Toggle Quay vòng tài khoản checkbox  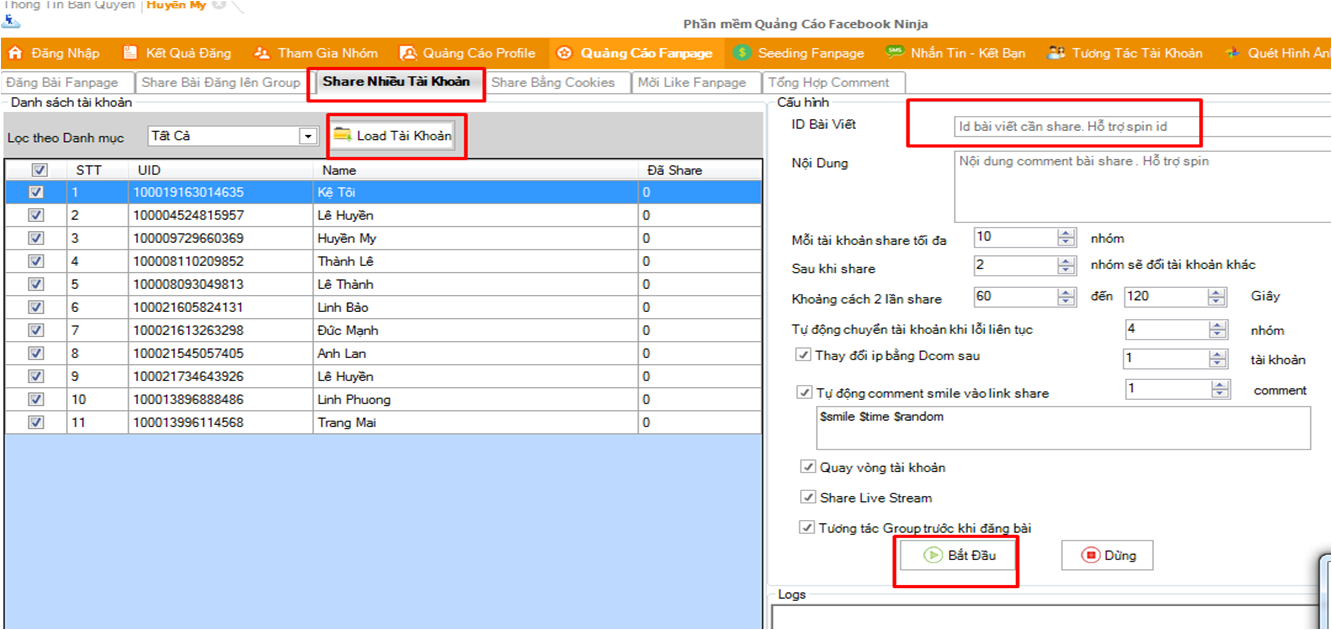pyautogui.click(x=807, y=467)
